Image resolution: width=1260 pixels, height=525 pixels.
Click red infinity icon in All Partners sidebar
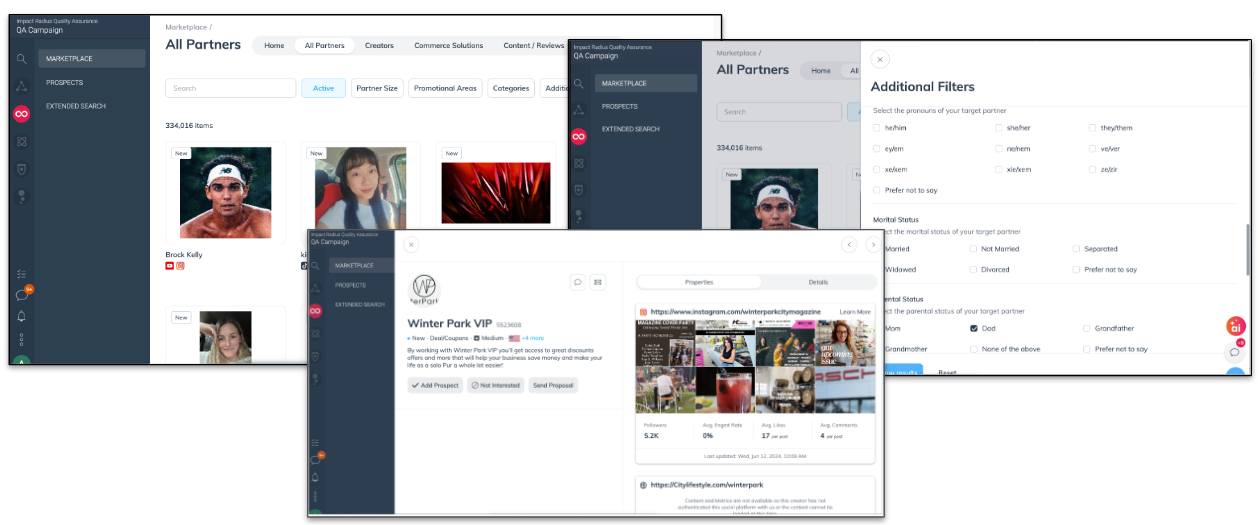pos(21,115)
